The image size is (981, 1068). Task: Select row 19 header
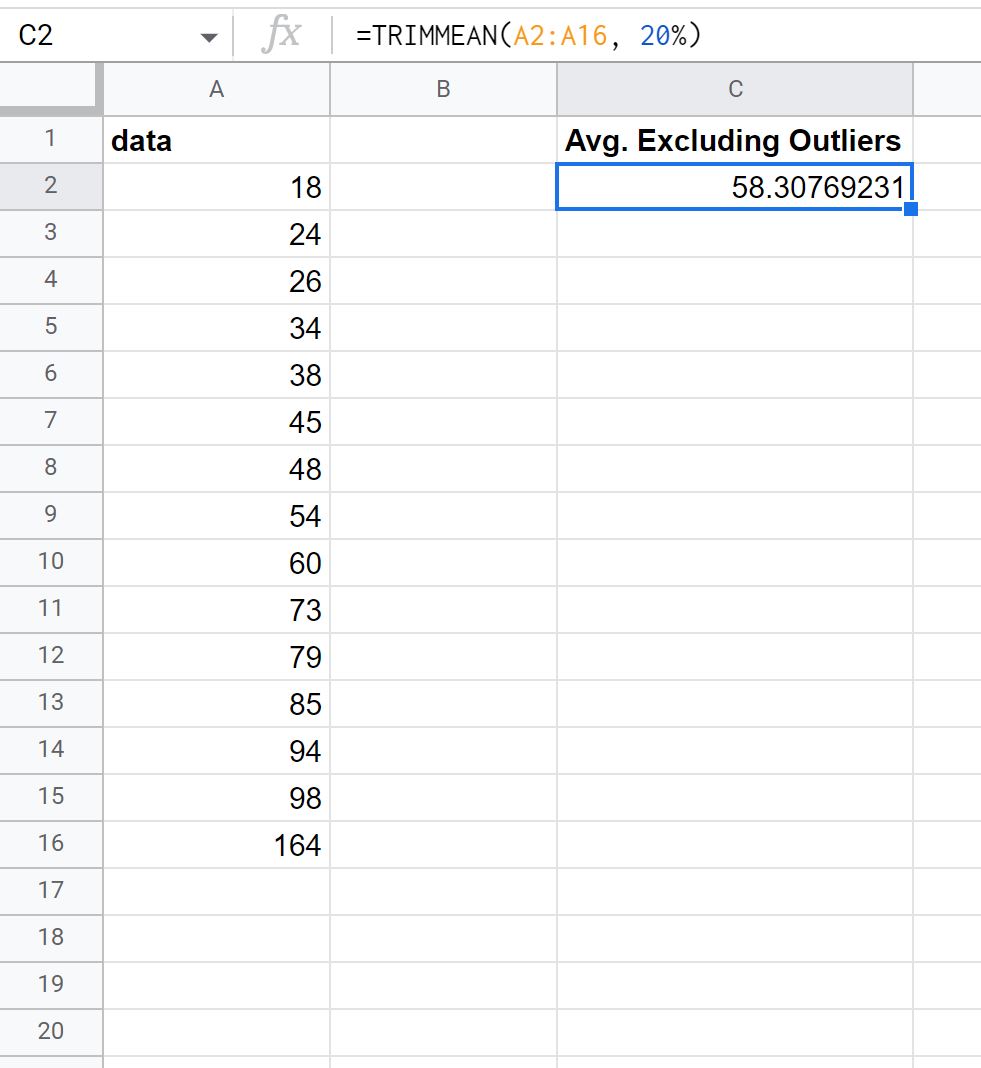pos(51,985)
